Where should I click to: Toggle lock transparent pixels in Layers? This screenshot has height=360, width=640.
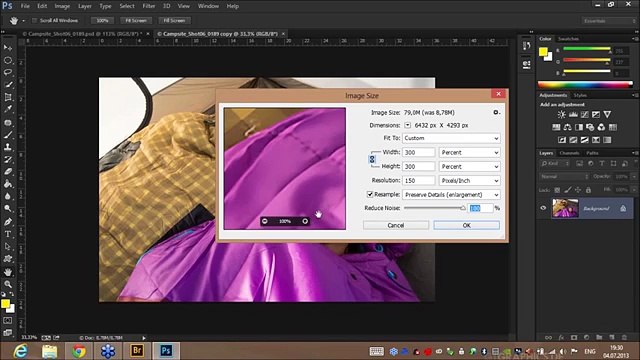click(x=557, y=190)
